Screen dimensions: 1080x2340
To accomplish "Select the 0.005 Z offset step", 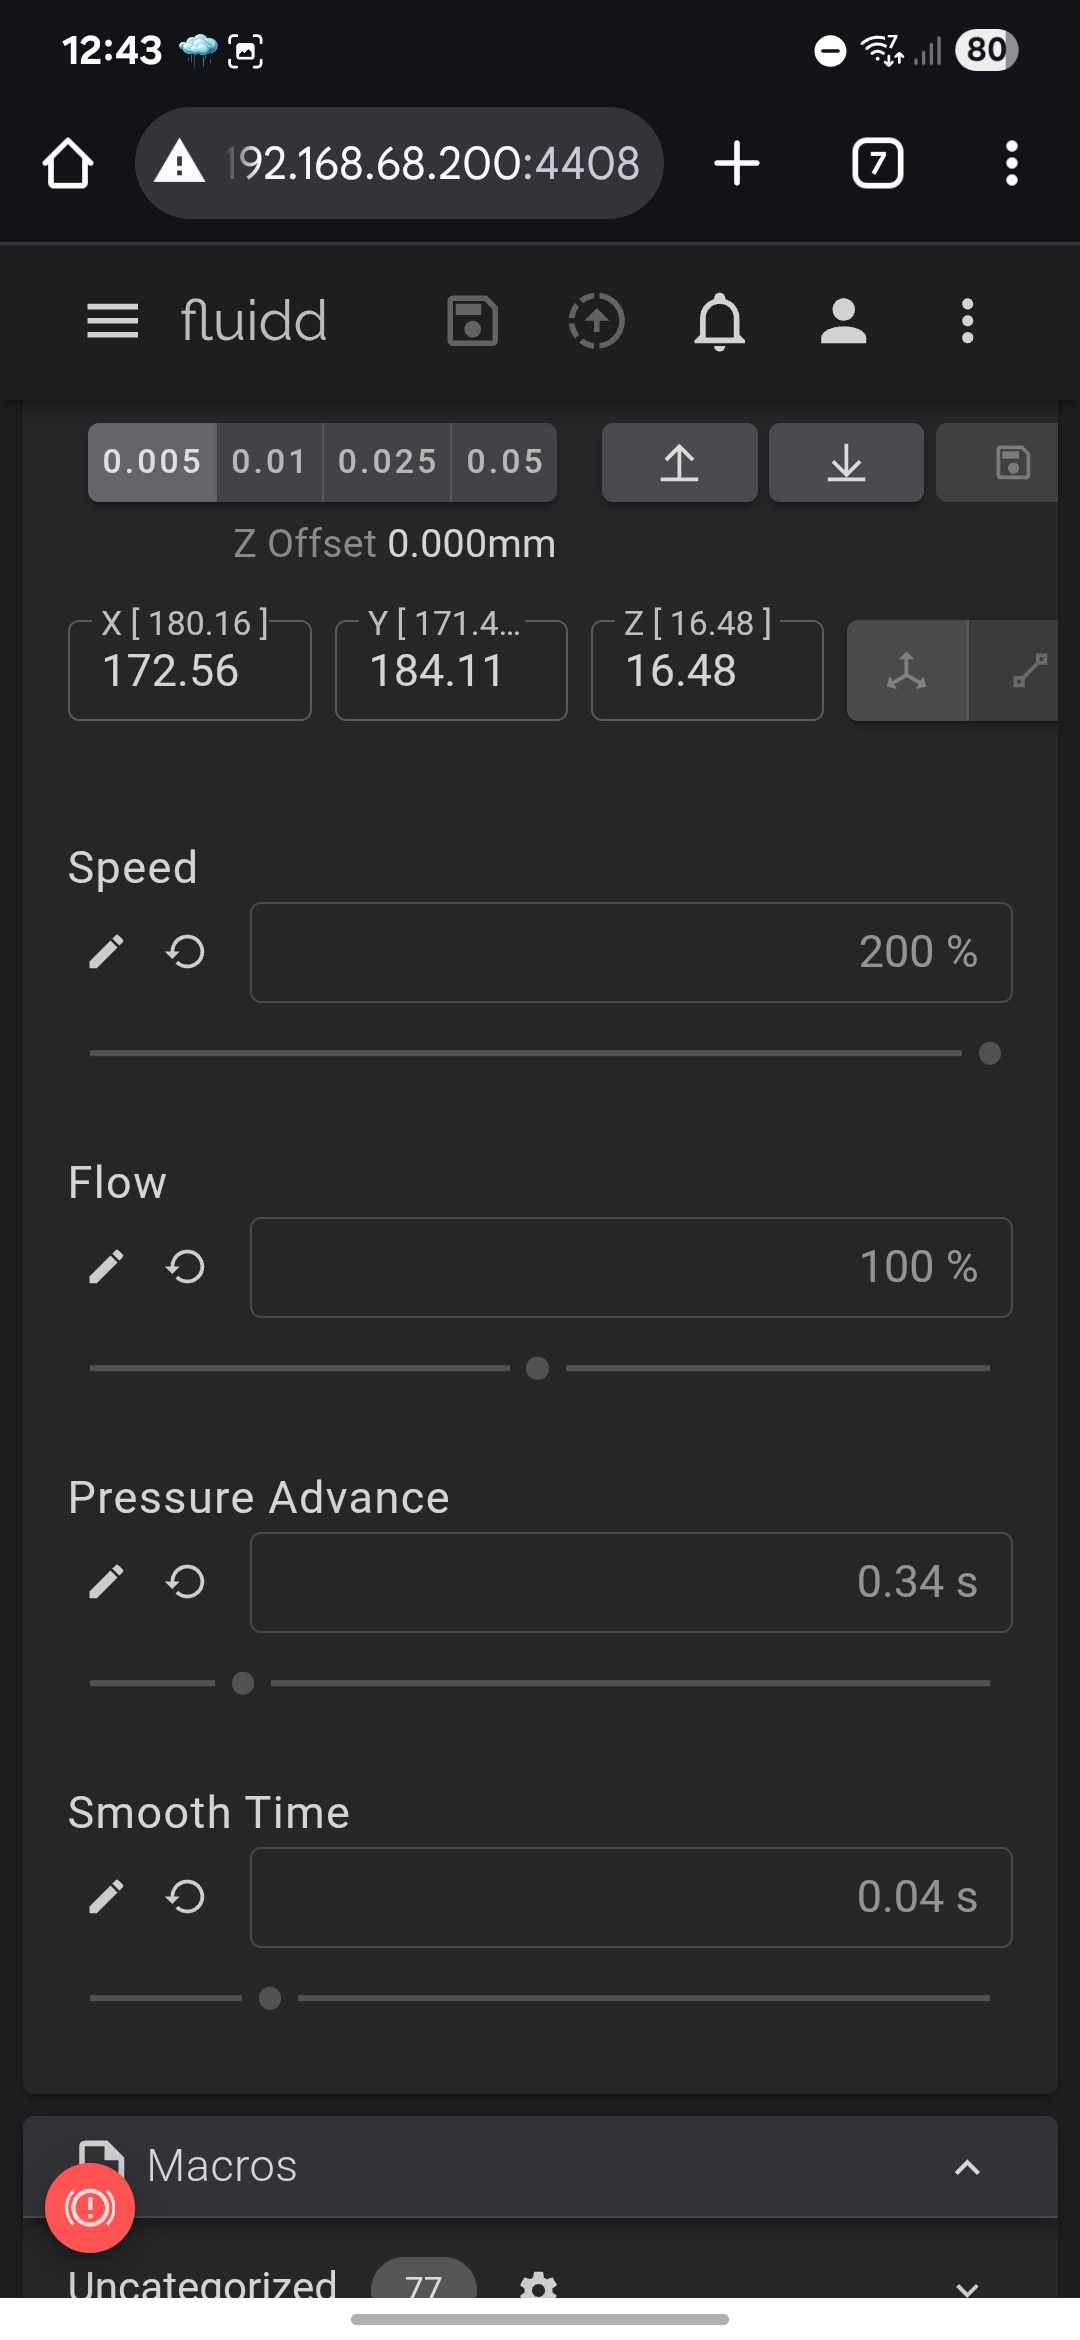I will (x=152, y=462).
